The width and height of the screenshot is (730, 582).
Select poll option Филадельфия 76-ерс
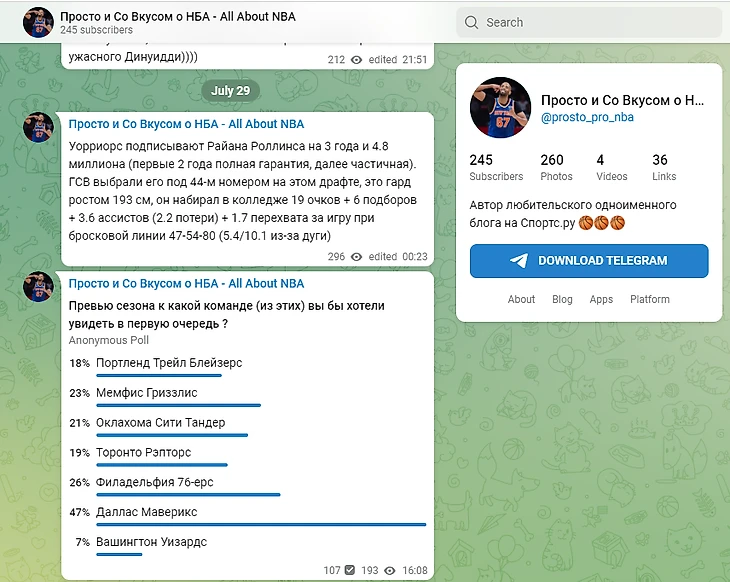click(248, 485)
